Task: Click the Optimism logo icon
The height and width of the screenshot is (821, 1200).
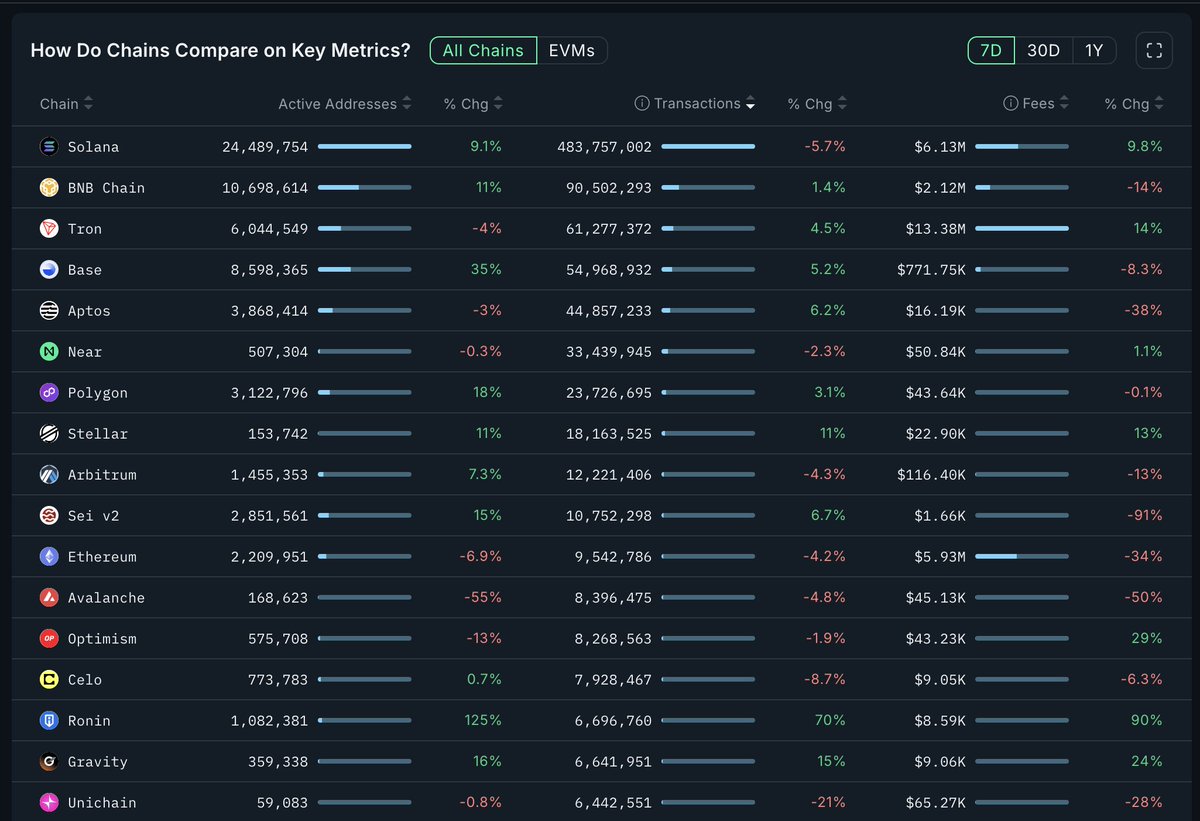Action: 49,638
